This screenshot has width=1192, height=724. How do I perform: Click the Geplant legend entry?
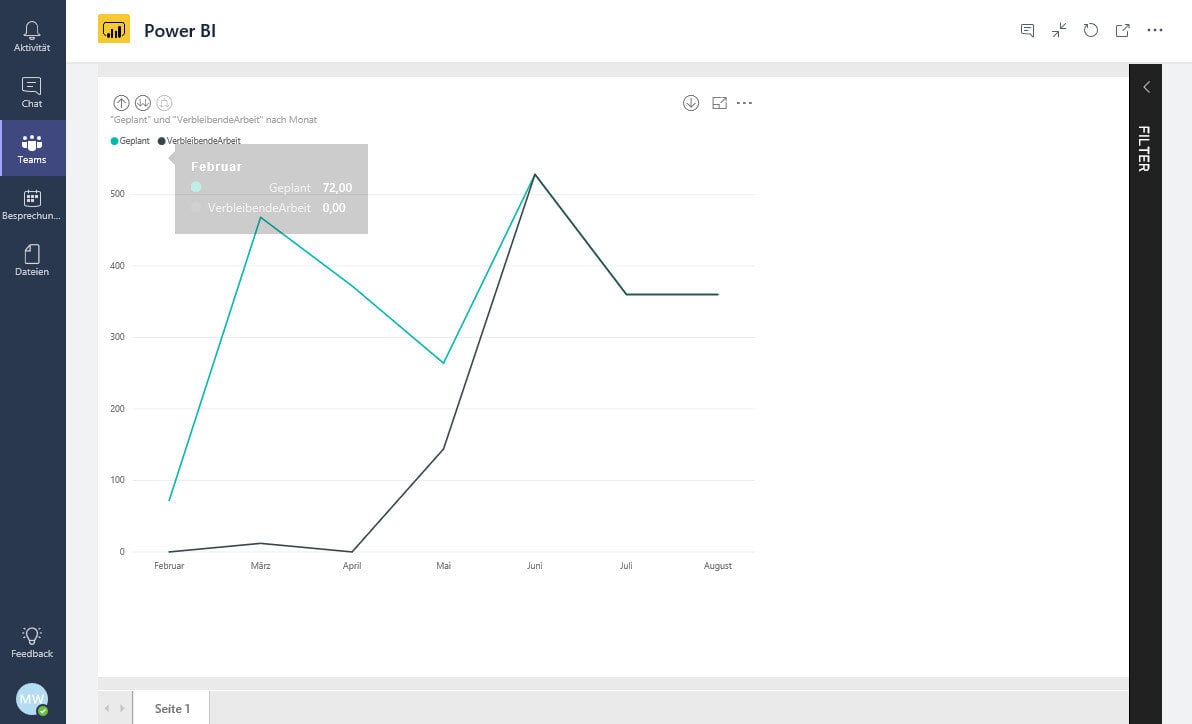click(131, 141)
